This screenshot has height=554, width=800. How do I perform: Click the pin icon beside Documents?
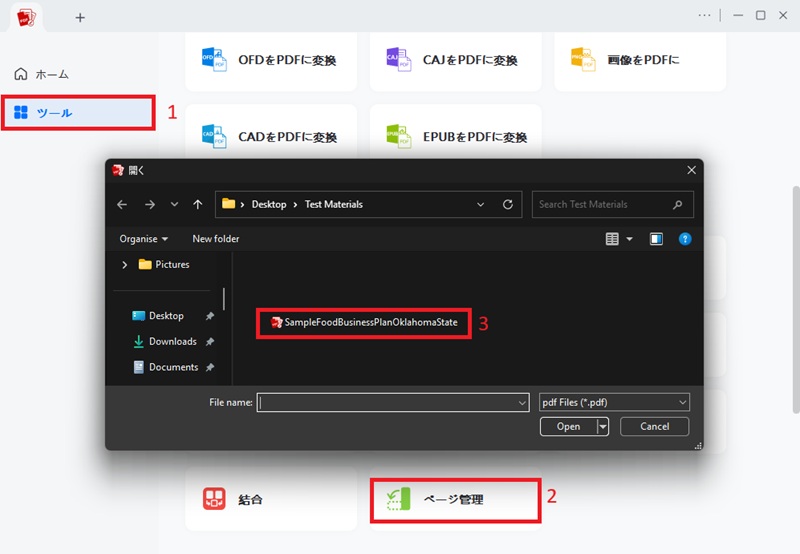[x=210, y=367]
